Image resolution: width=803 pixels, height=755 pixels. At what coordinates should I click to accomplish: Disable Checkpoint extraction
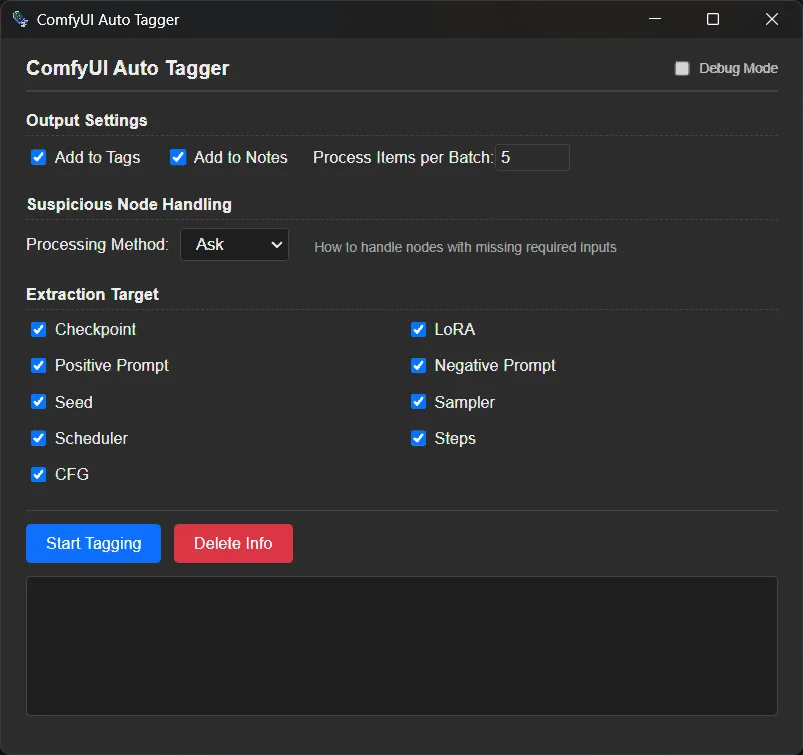coord(39,330)
